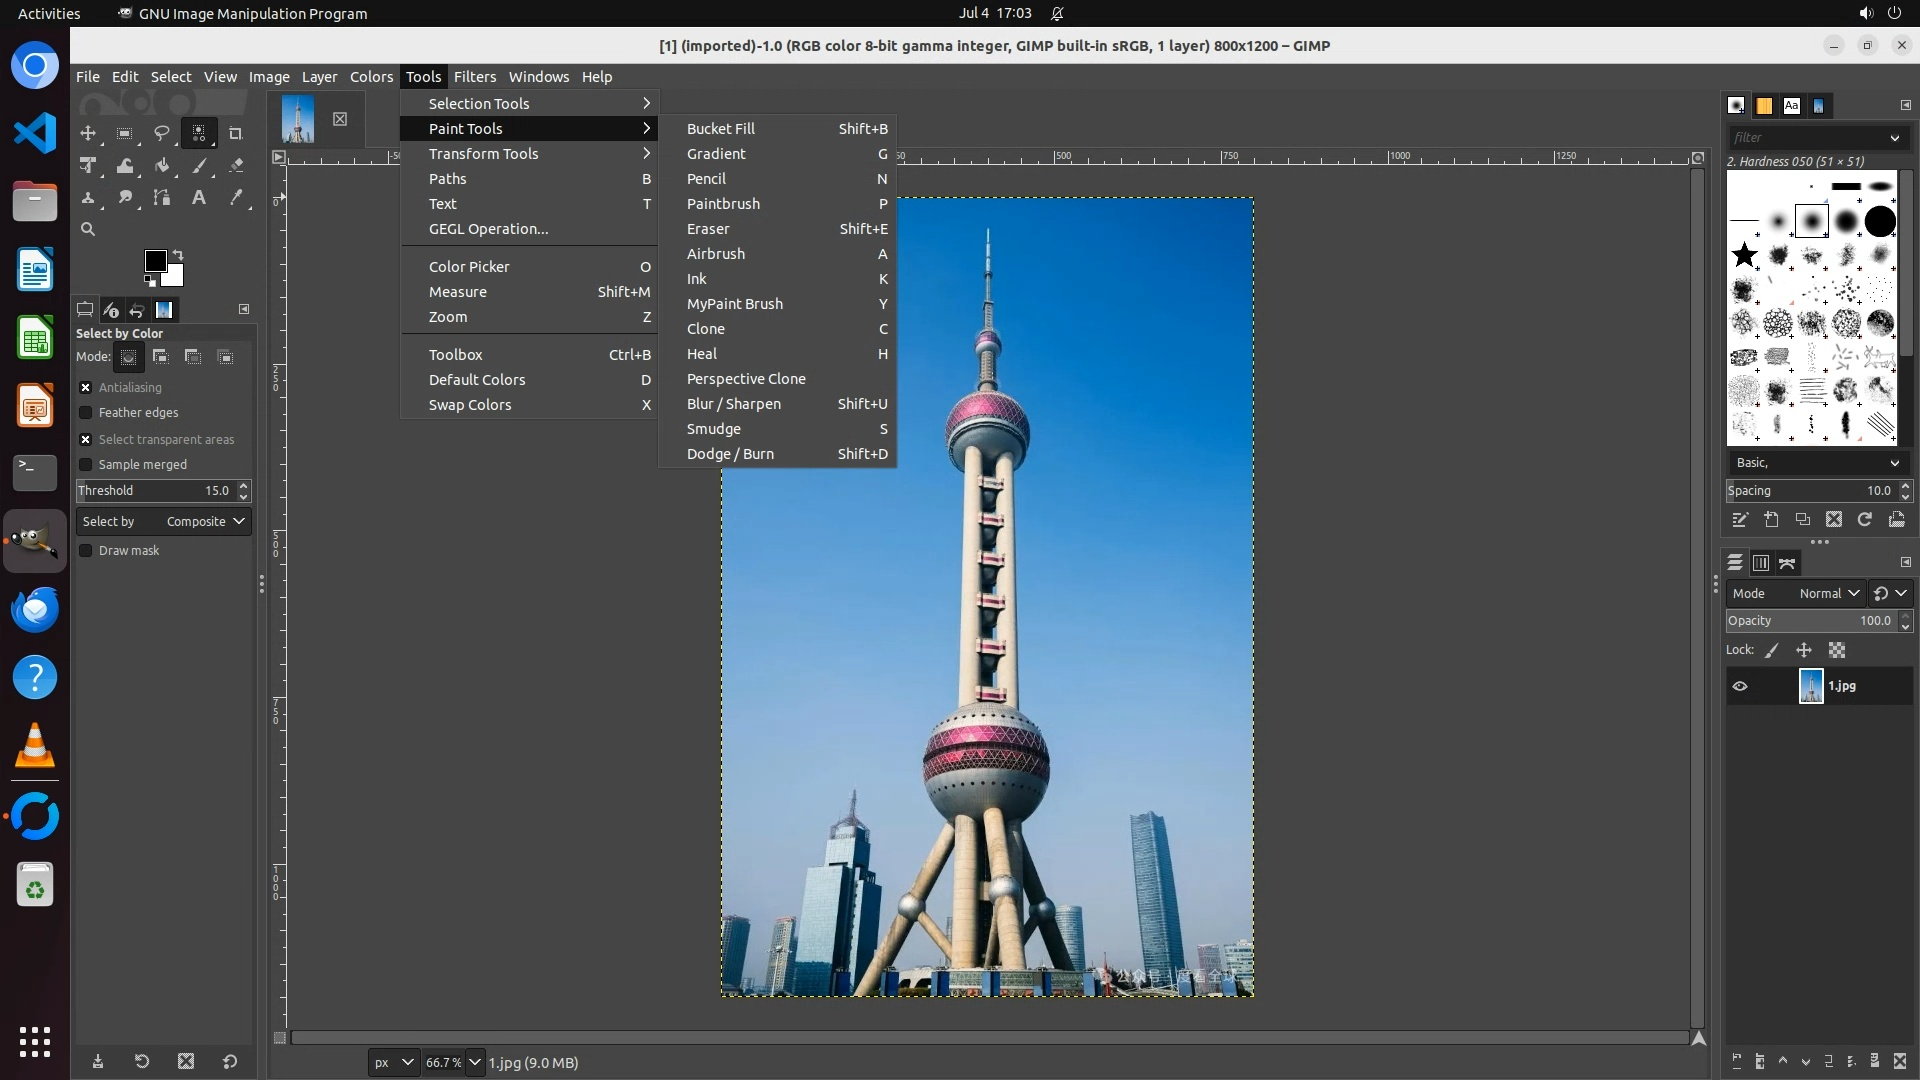
Task: Hide the 1.jpg layer with eye icon
Action: (x=1740, y=686)
